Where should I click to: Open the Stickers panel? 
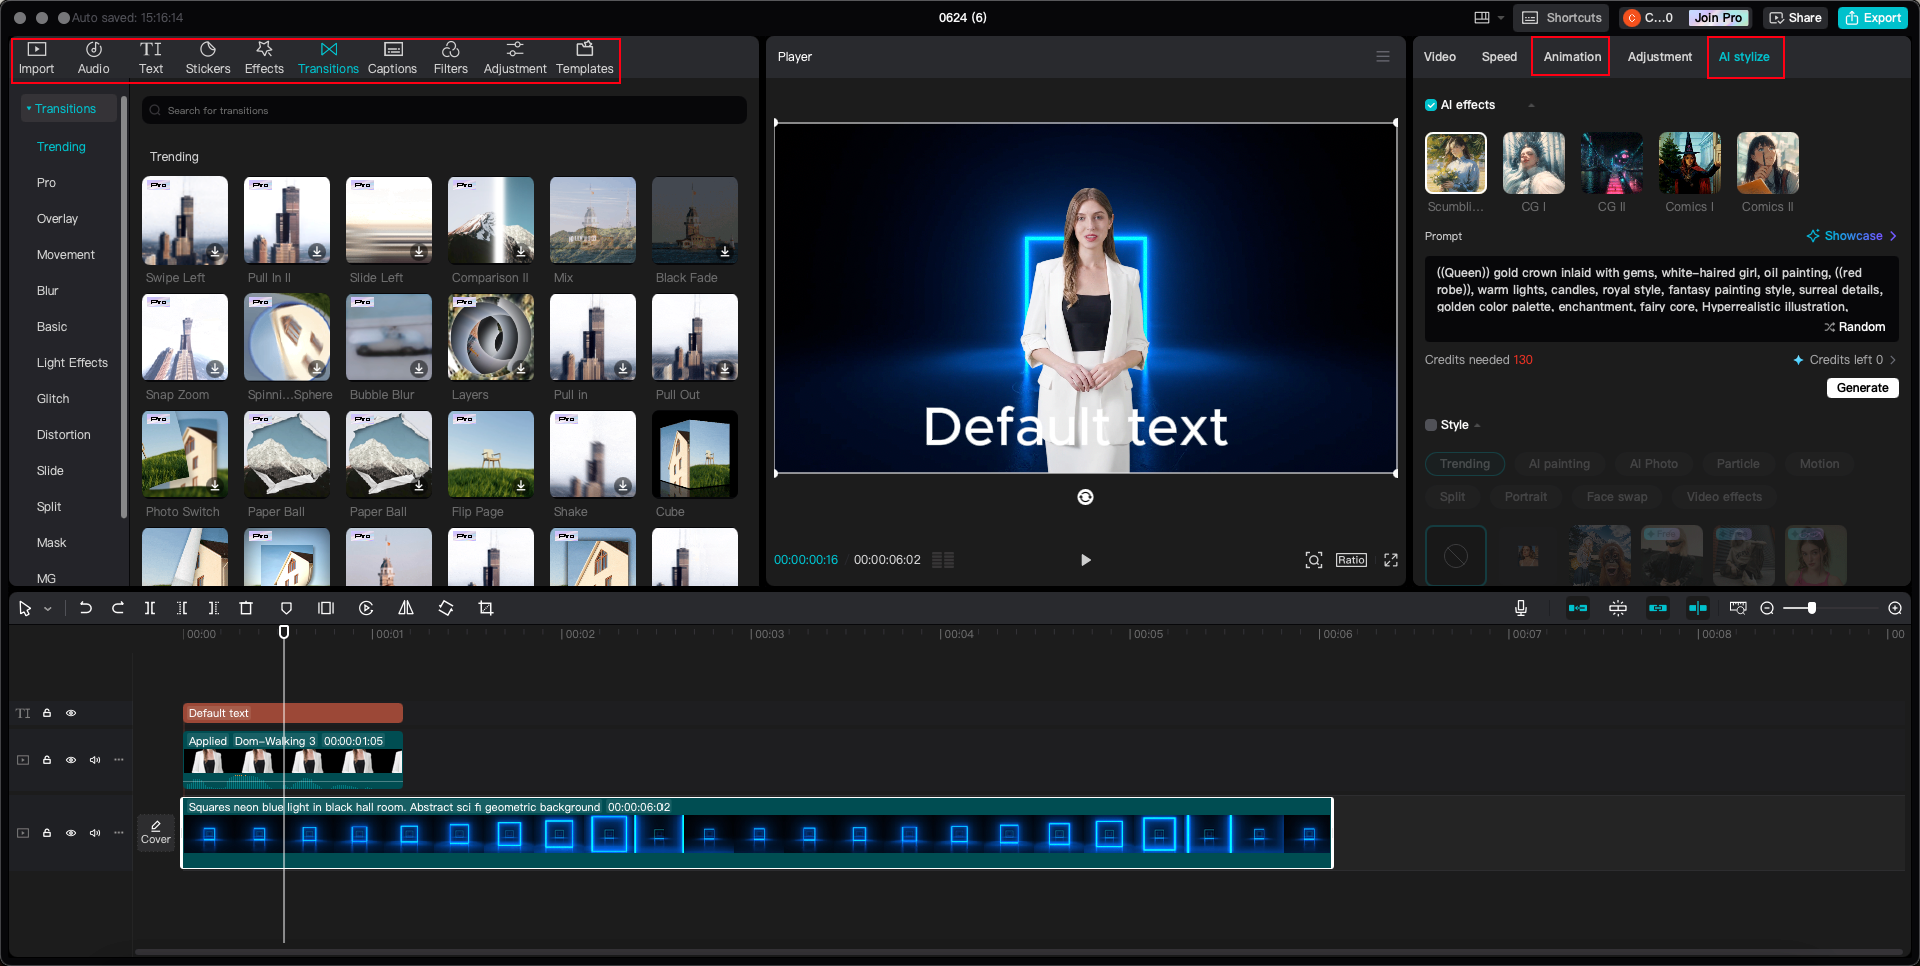pos(208,58)
